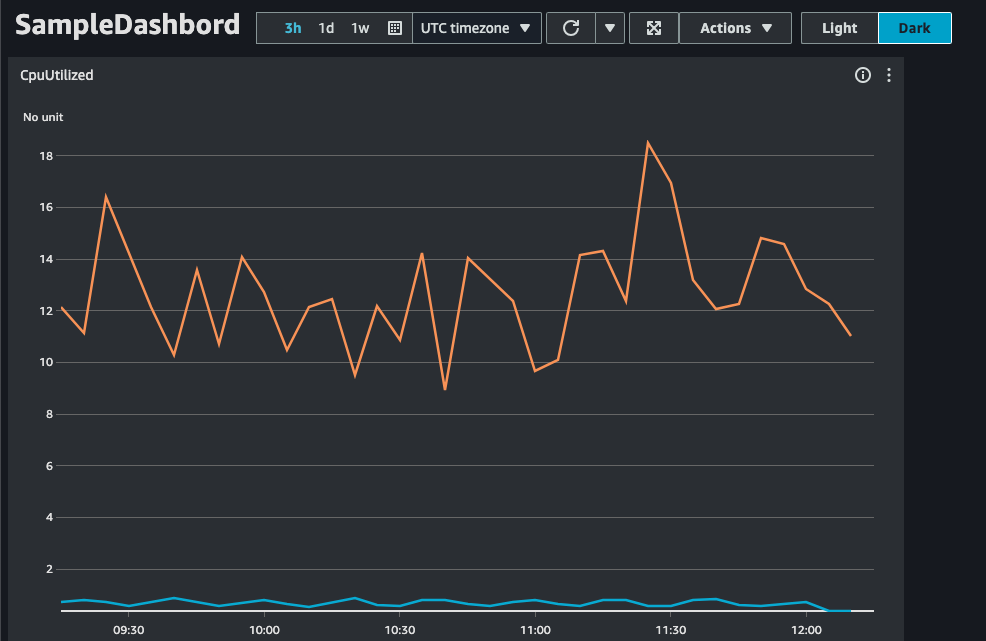Image resolution: width=986 pixels, height=641 pixels.
Task: Click the 10:00 time axis label
Action: [264, 630]
